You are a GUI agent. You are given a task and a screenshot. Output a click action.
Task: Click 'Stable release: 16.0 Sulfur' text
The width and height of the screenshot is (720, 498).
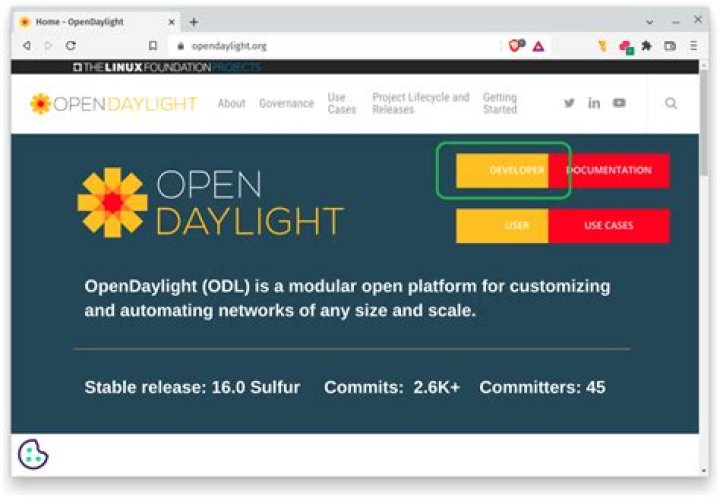coord(192,387)
